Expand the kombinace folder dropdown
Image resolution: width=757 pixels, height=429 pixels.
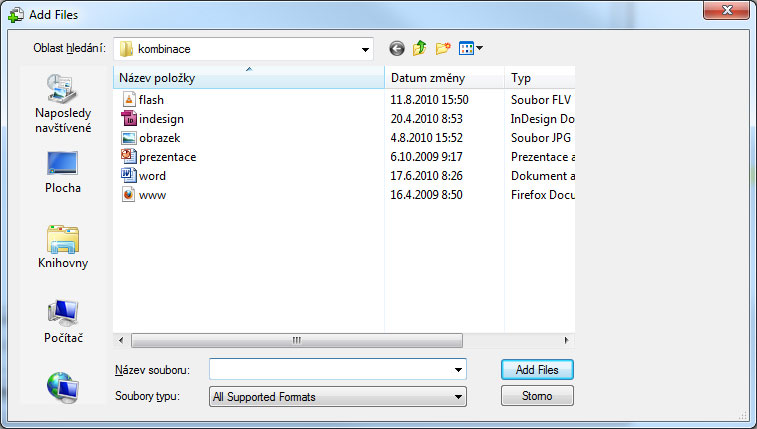(364, 48)
